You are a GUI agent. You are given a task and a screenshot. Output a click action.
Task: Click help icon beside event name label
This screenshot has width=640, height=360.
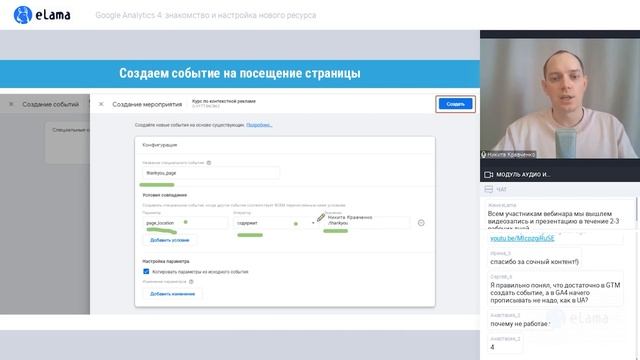pos(209,163)
